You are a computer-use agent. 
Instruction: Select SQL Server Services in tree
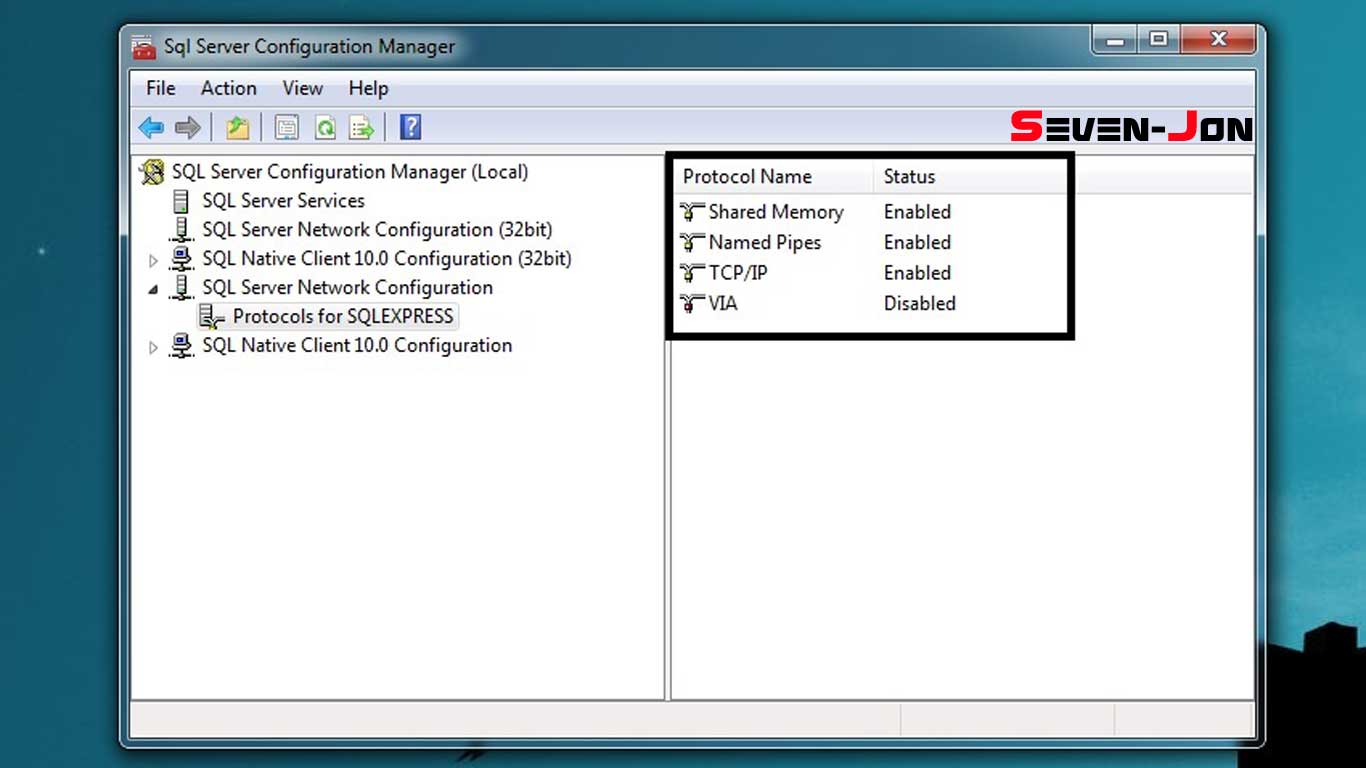tap(283, 201)
